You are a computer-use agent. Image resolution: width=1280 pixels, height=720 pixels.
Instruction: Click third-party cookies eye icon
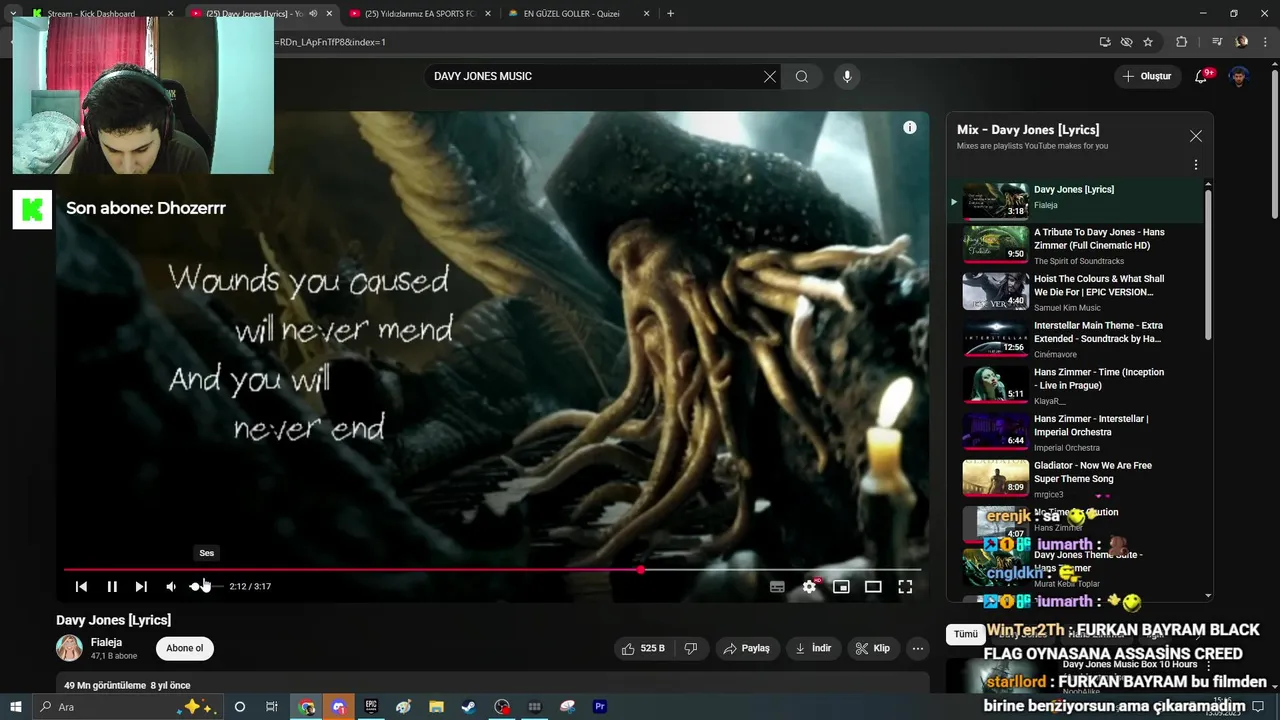click(x=1126, y=42)
